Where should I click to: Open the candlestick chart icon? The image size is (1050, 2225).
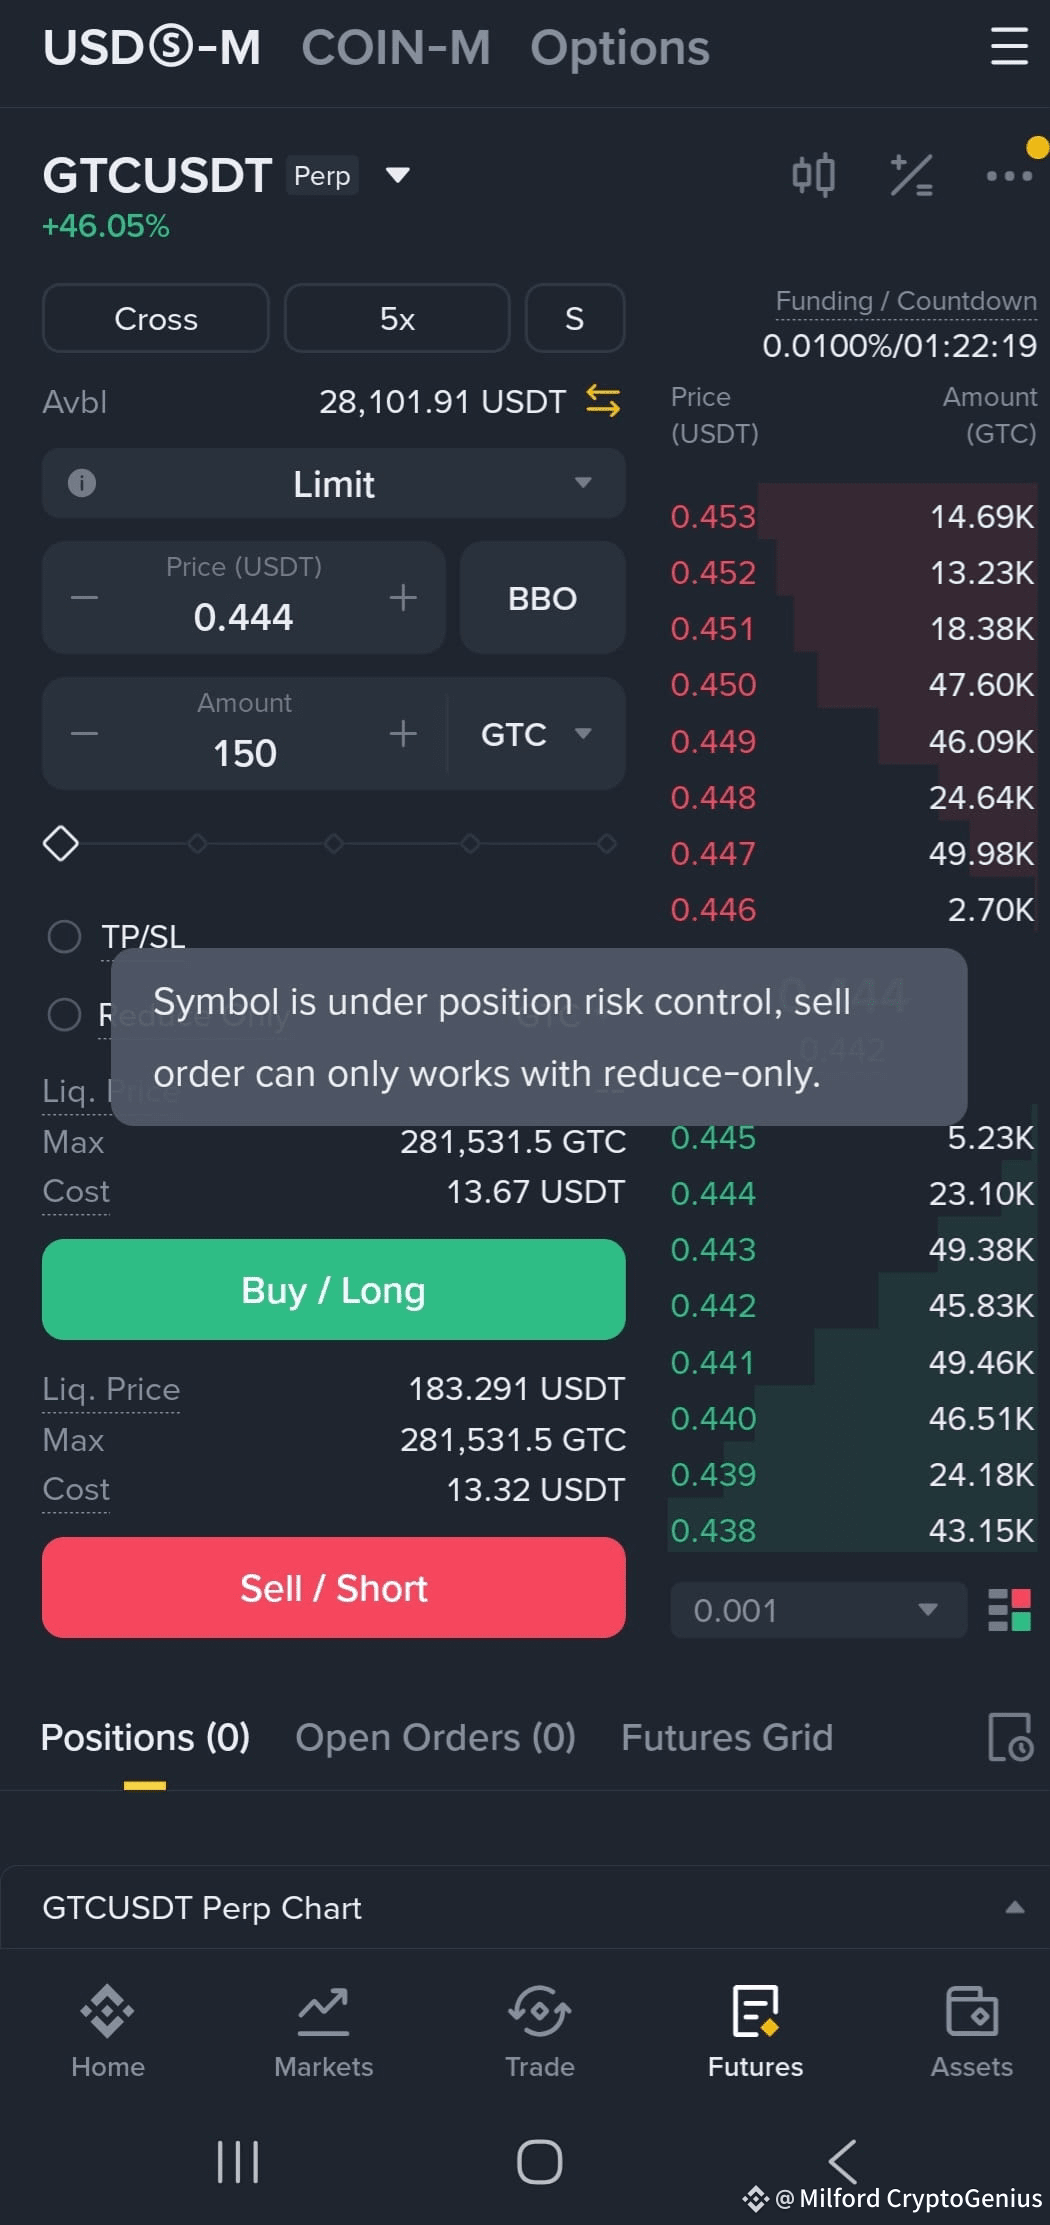click(x=813, y=175)
